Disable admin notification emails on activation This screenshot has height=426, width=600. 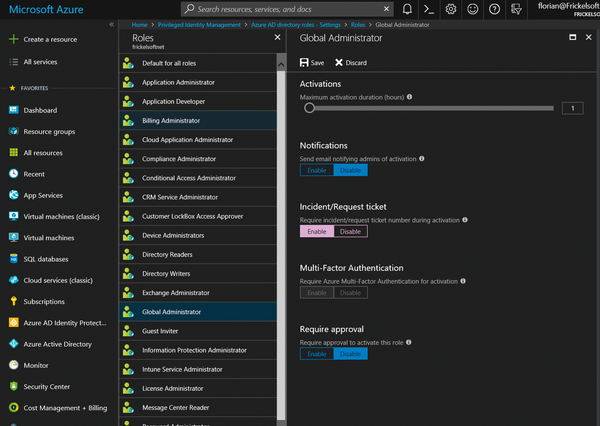351,170
